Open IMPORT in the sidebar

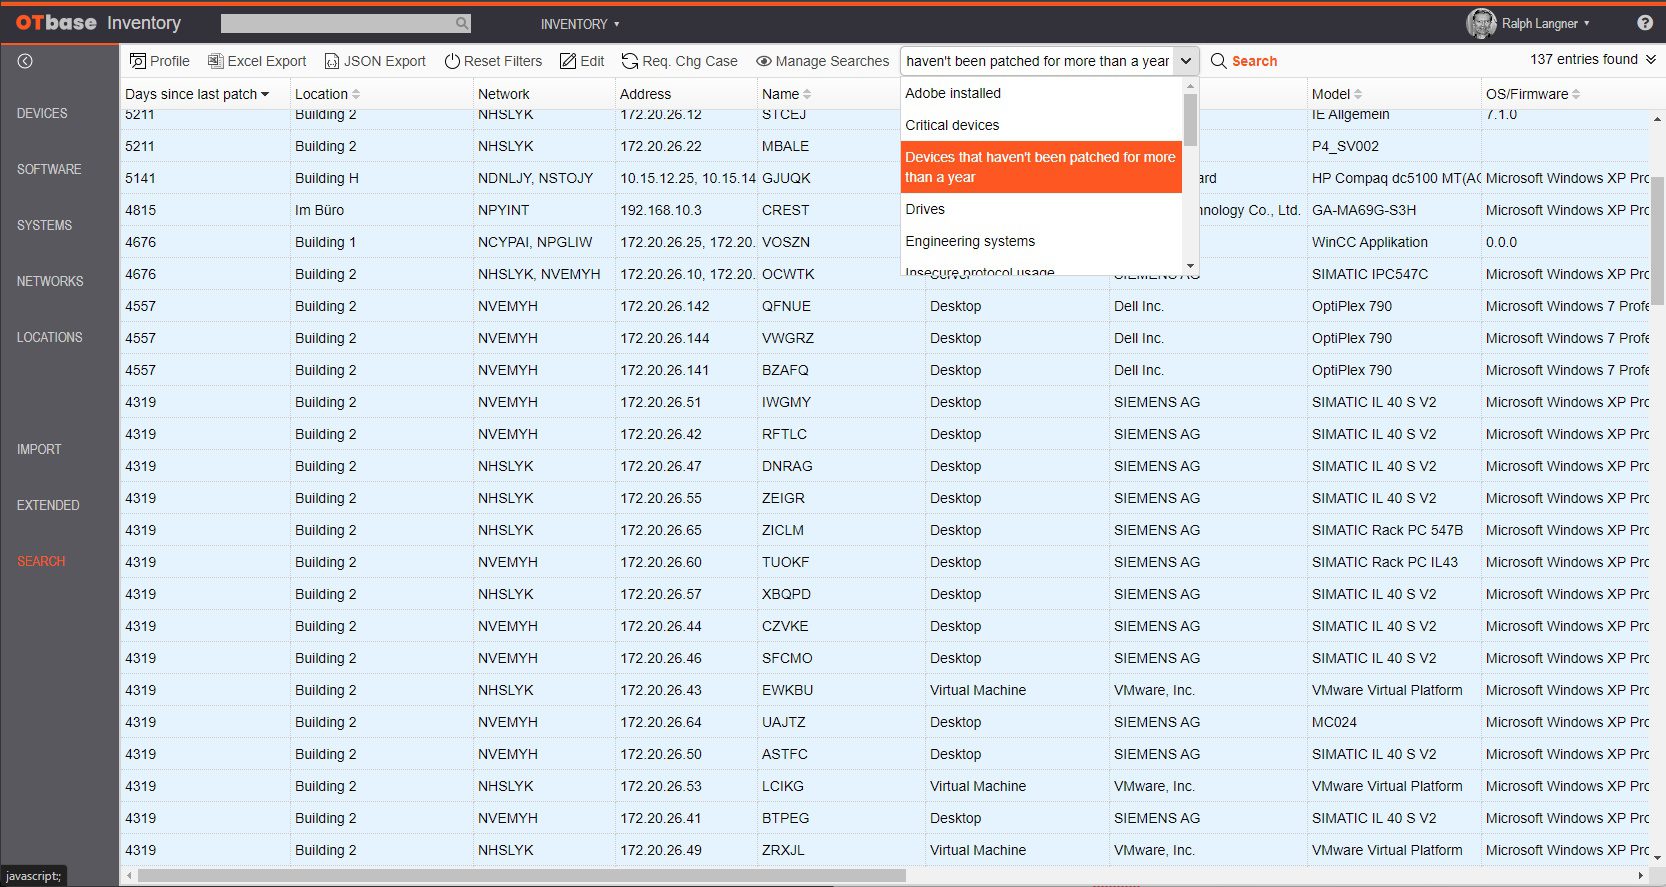[x=39, y=449]
